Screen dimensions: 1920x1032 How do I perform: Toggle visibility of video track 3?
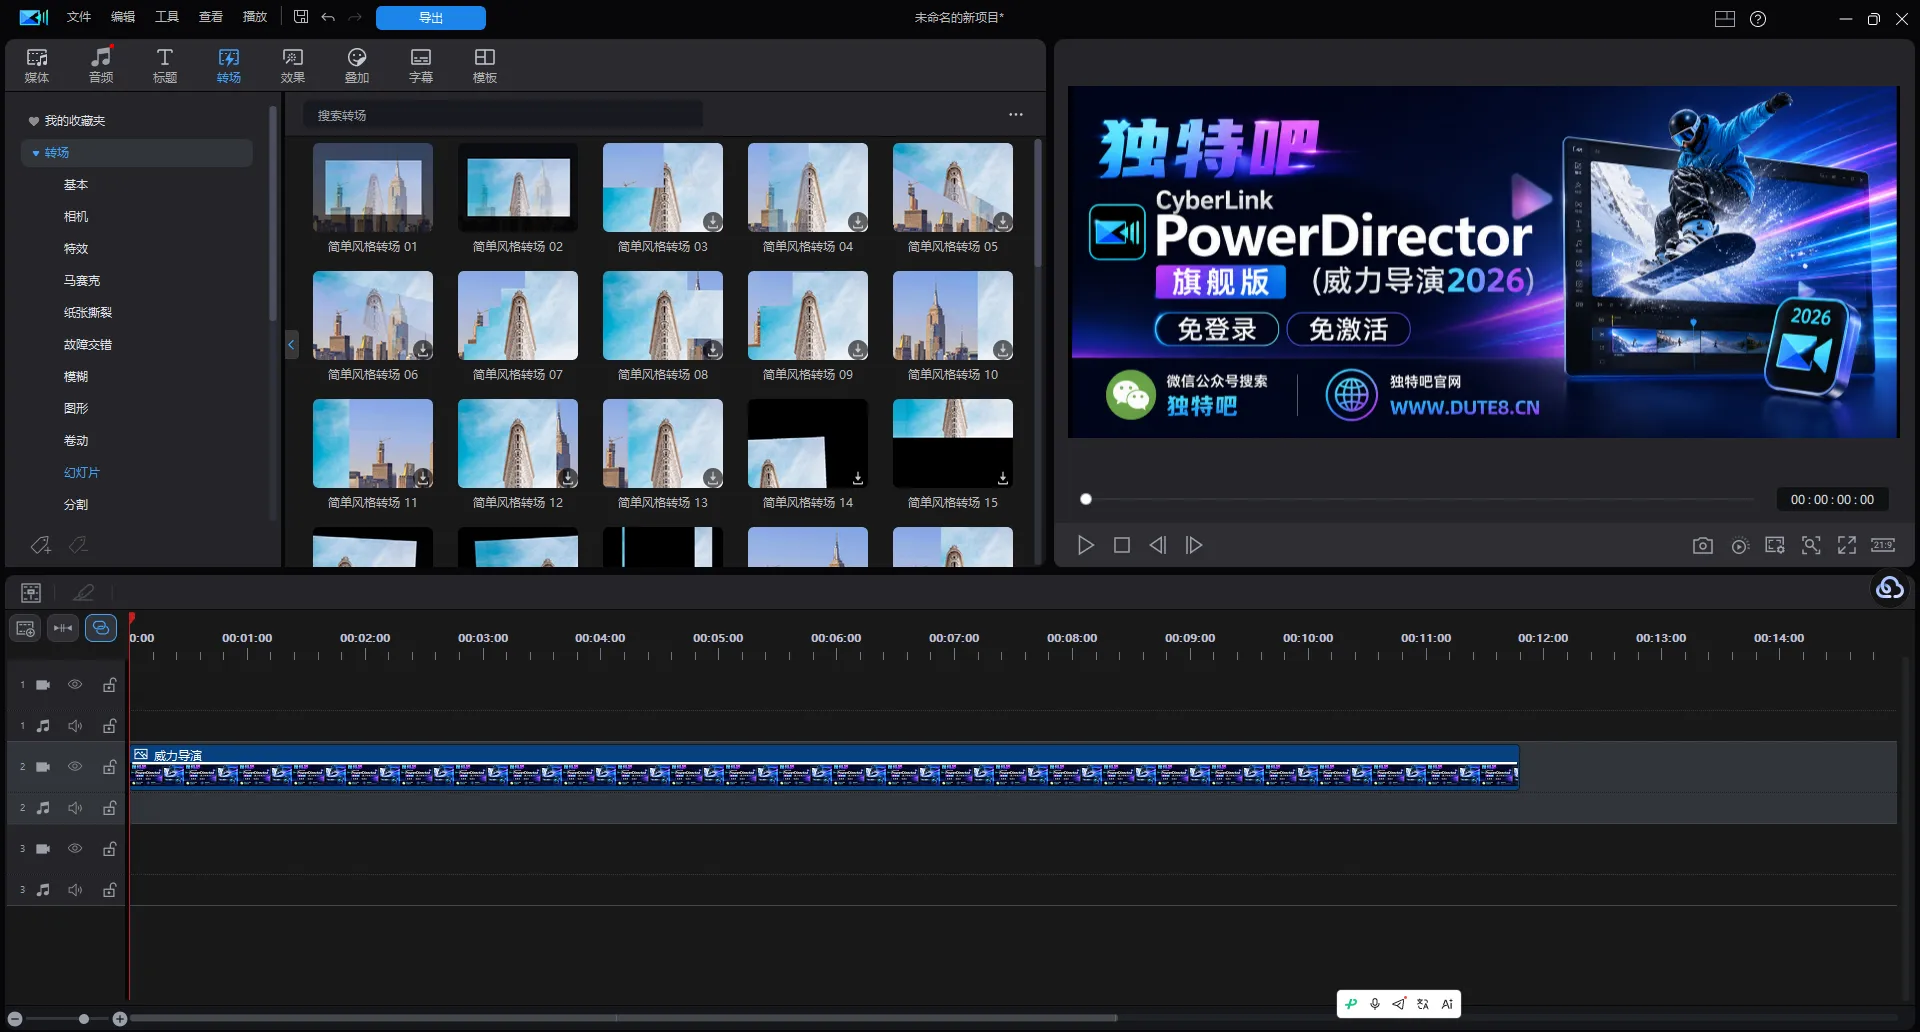75,849
